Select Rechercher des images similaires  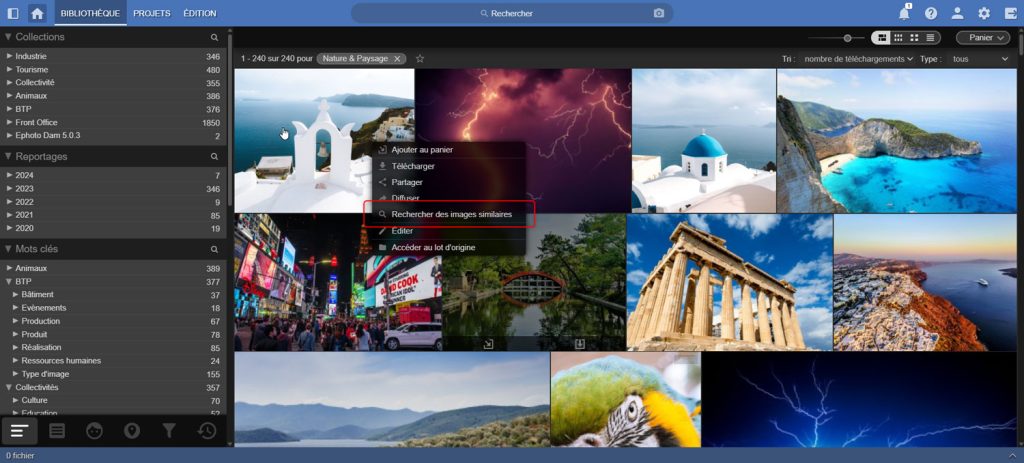point(451,214)
